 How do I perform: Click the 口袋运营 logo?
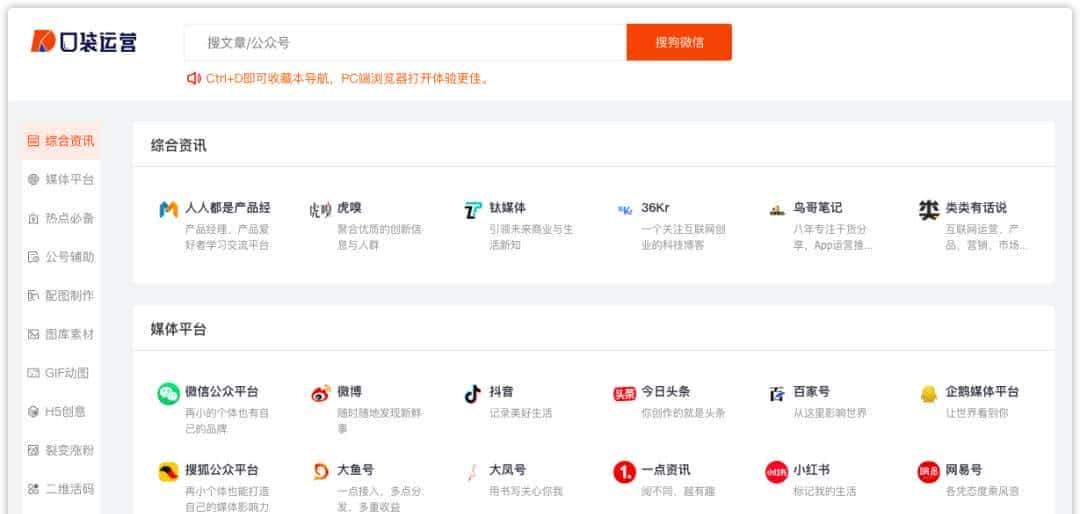pyautogui.click(x=83, y=42)
